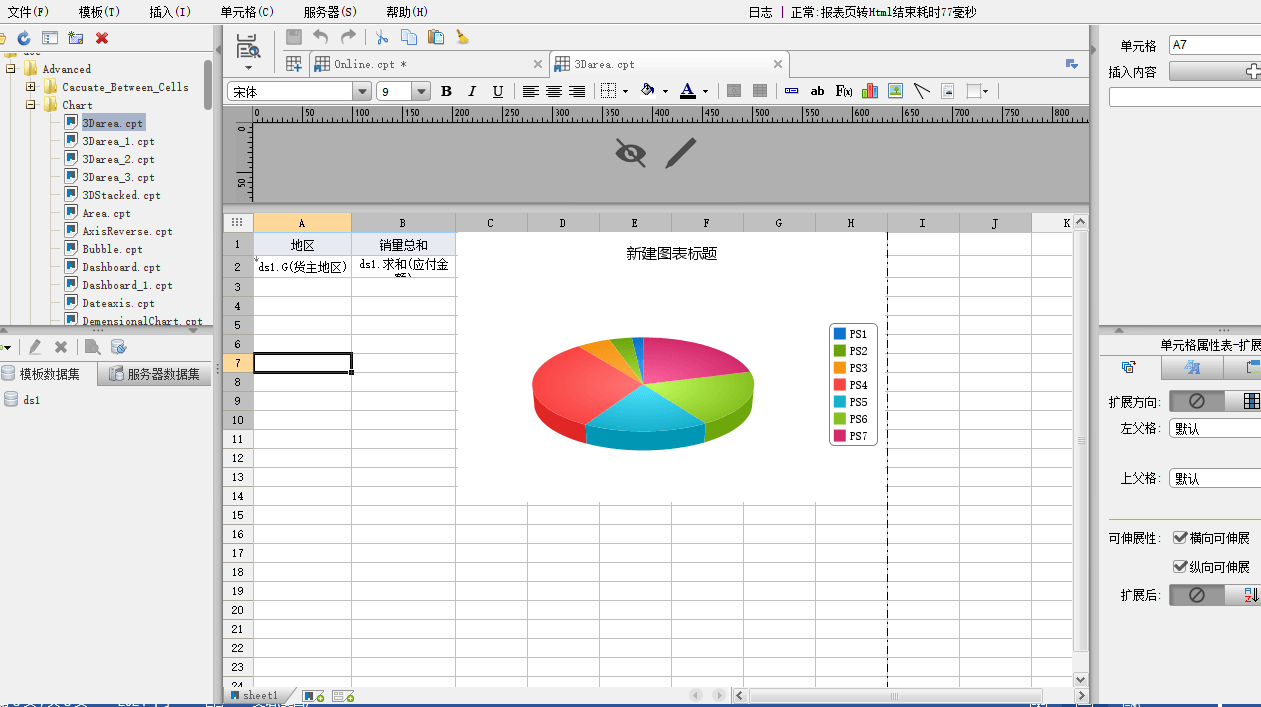Click the pencil edit icon above the sheet
Screen dimensions: 1261x707
point(680,153)
